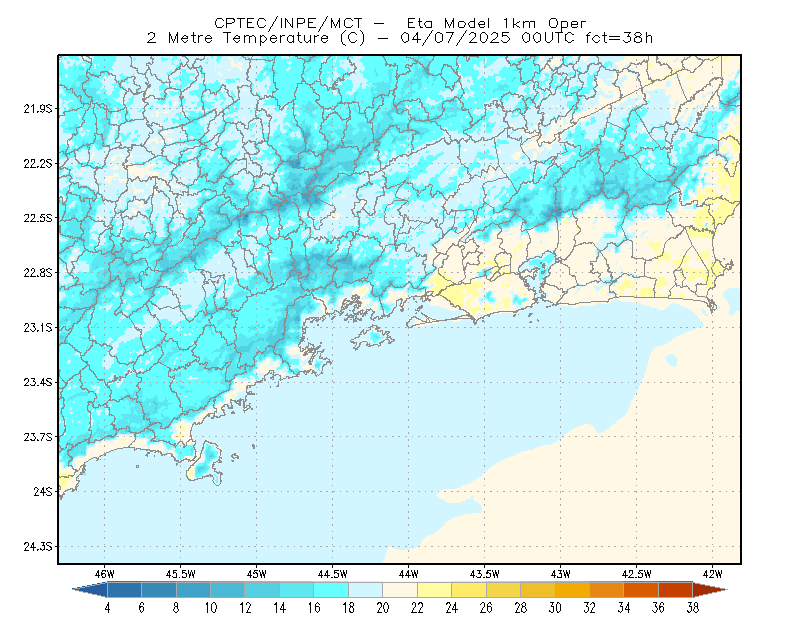The height and width of the screenshot is (618, 800).
Task: Click the 12-14 degree teal color swatch
Action: point(262,590)
